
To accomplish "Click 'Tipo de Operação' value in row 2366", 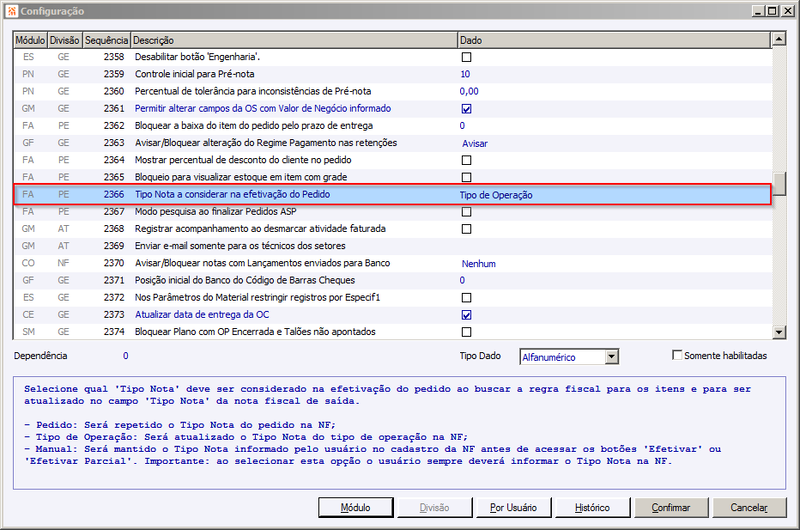I will 496,195.
